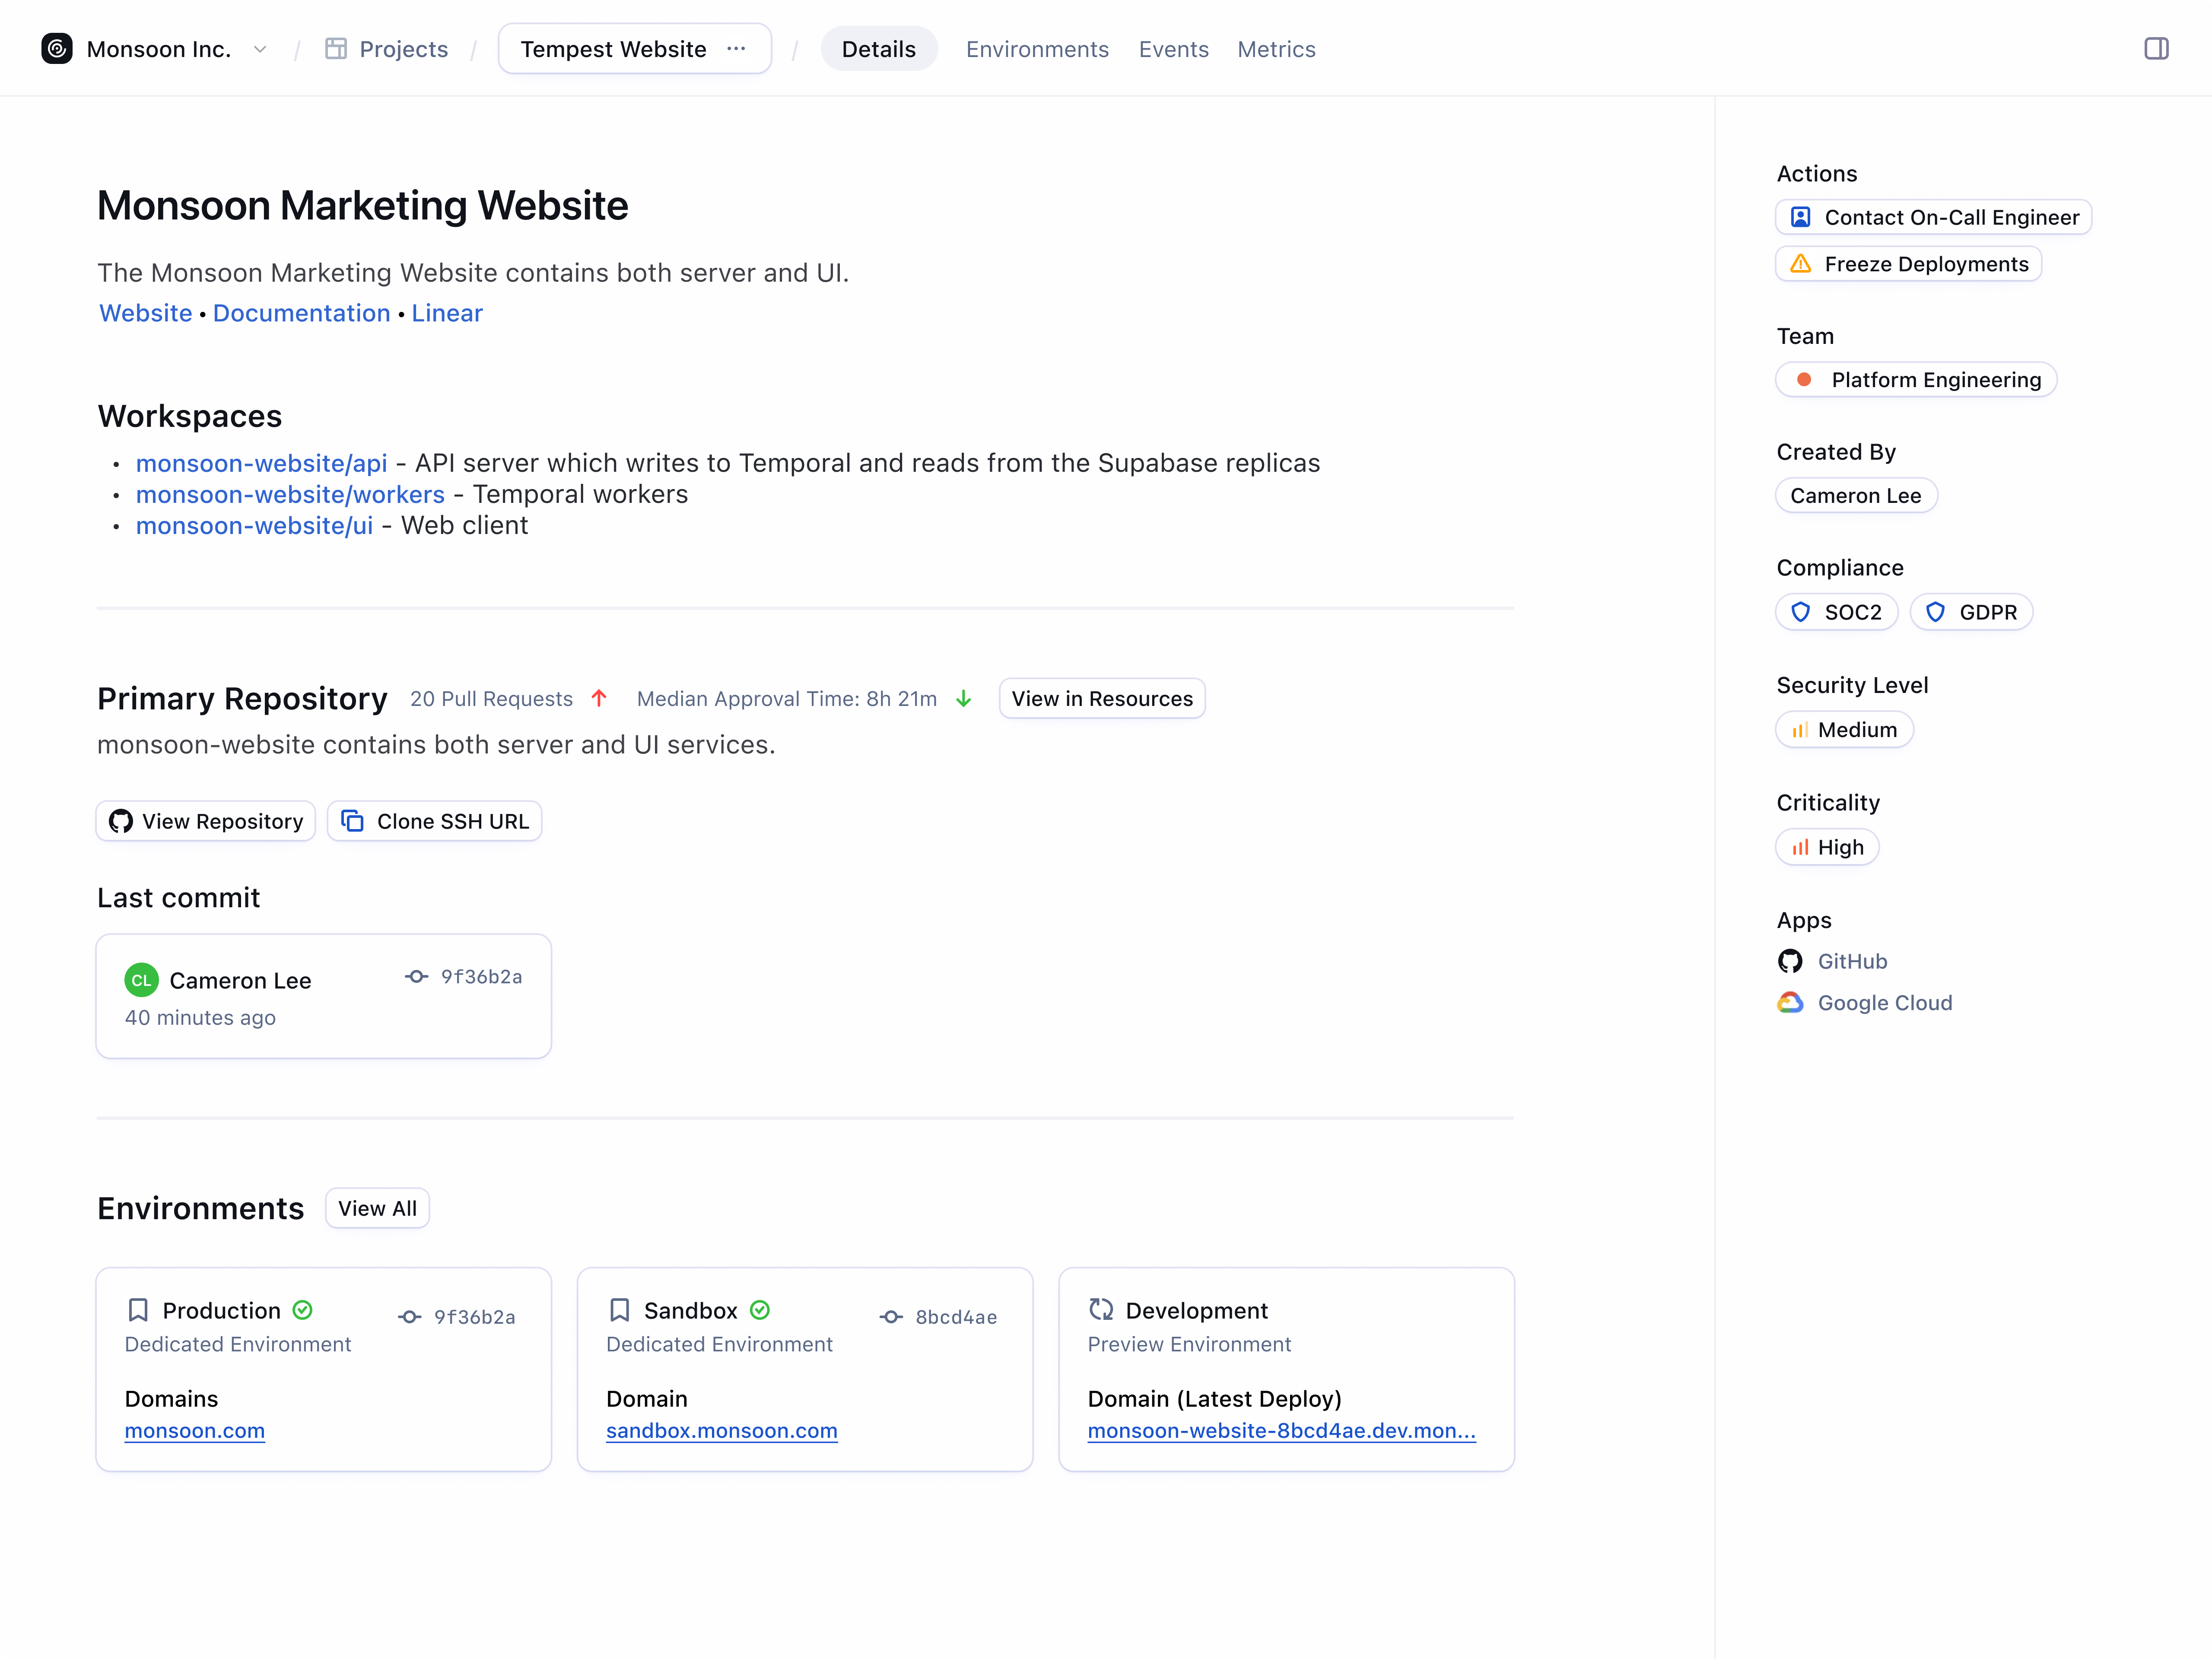
Task: Click the warning triangle icon on Freeze Deployments
Action: coord(1801,264)
